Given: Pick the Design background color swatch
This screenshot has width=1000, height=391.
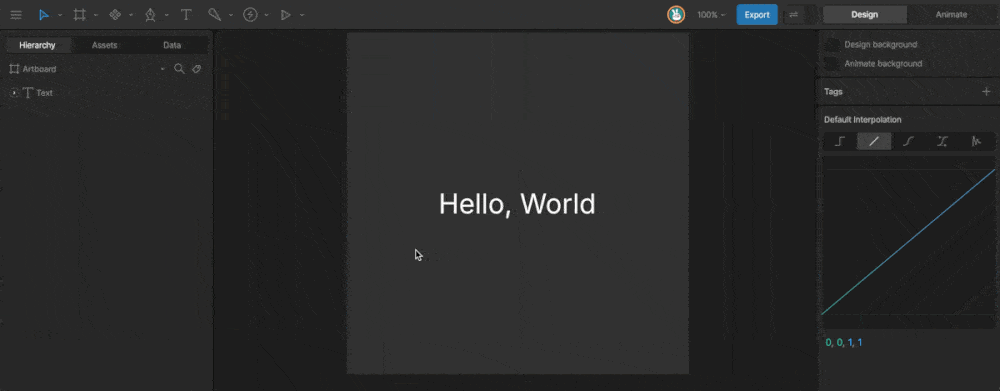Looking at the screenshot, I should [x=832, y=45].
